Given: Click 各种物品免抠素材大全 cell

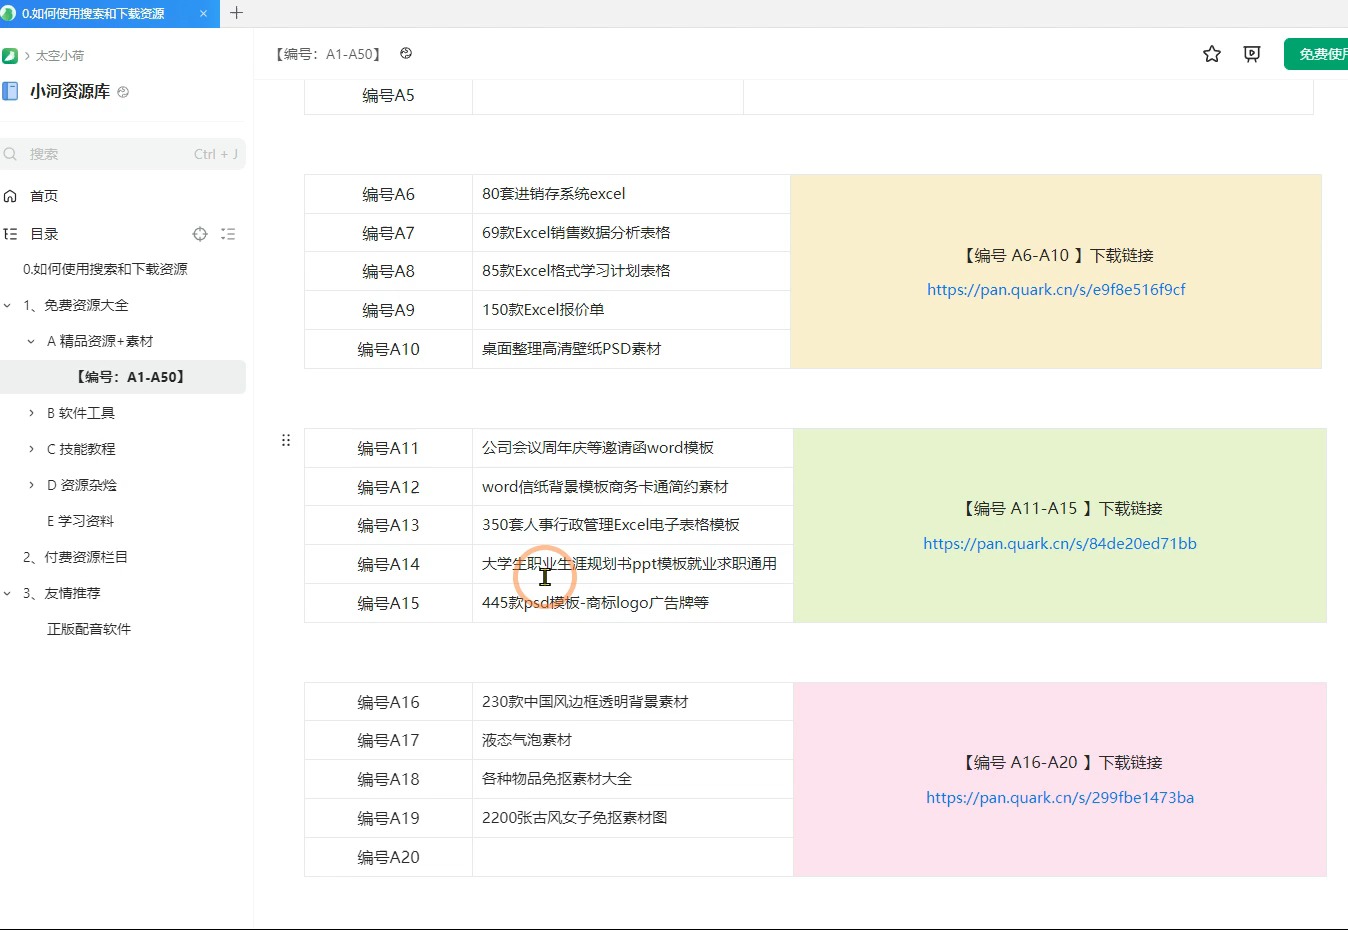Looking at the screenshot, I should pos(633,779).
